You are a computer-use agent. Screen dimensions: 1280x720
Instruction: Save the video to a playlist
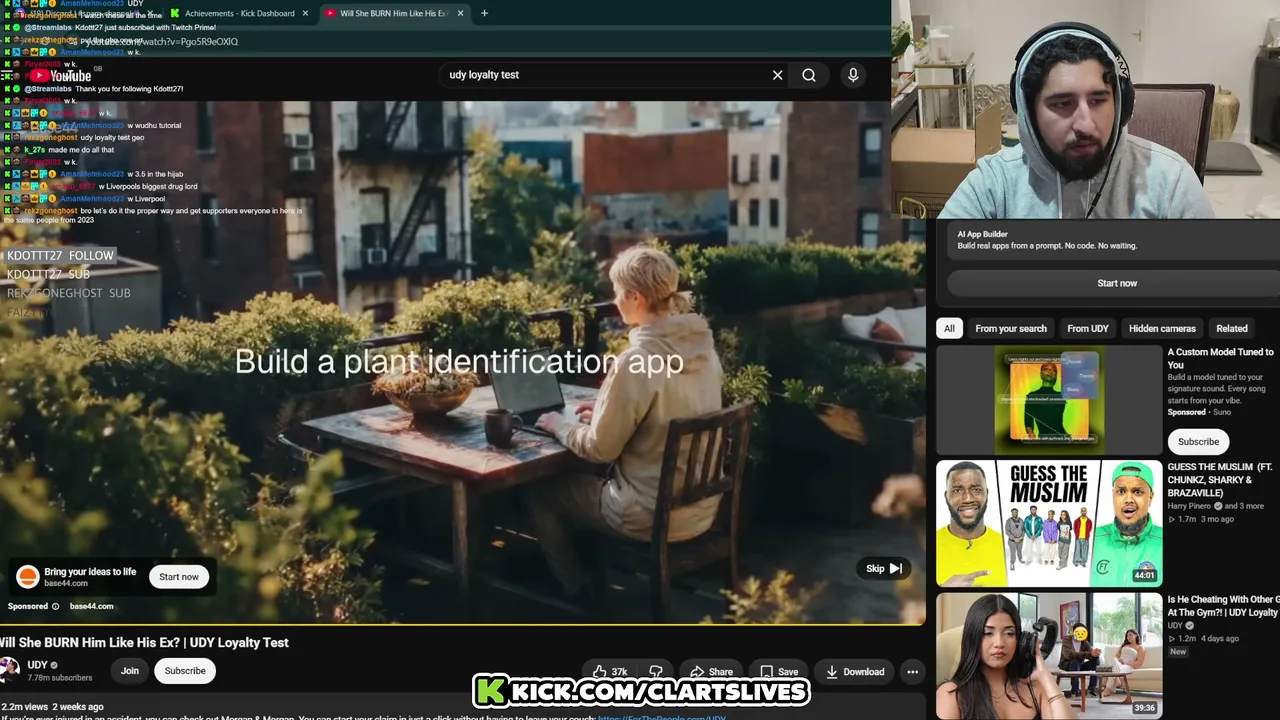point(778,672)
